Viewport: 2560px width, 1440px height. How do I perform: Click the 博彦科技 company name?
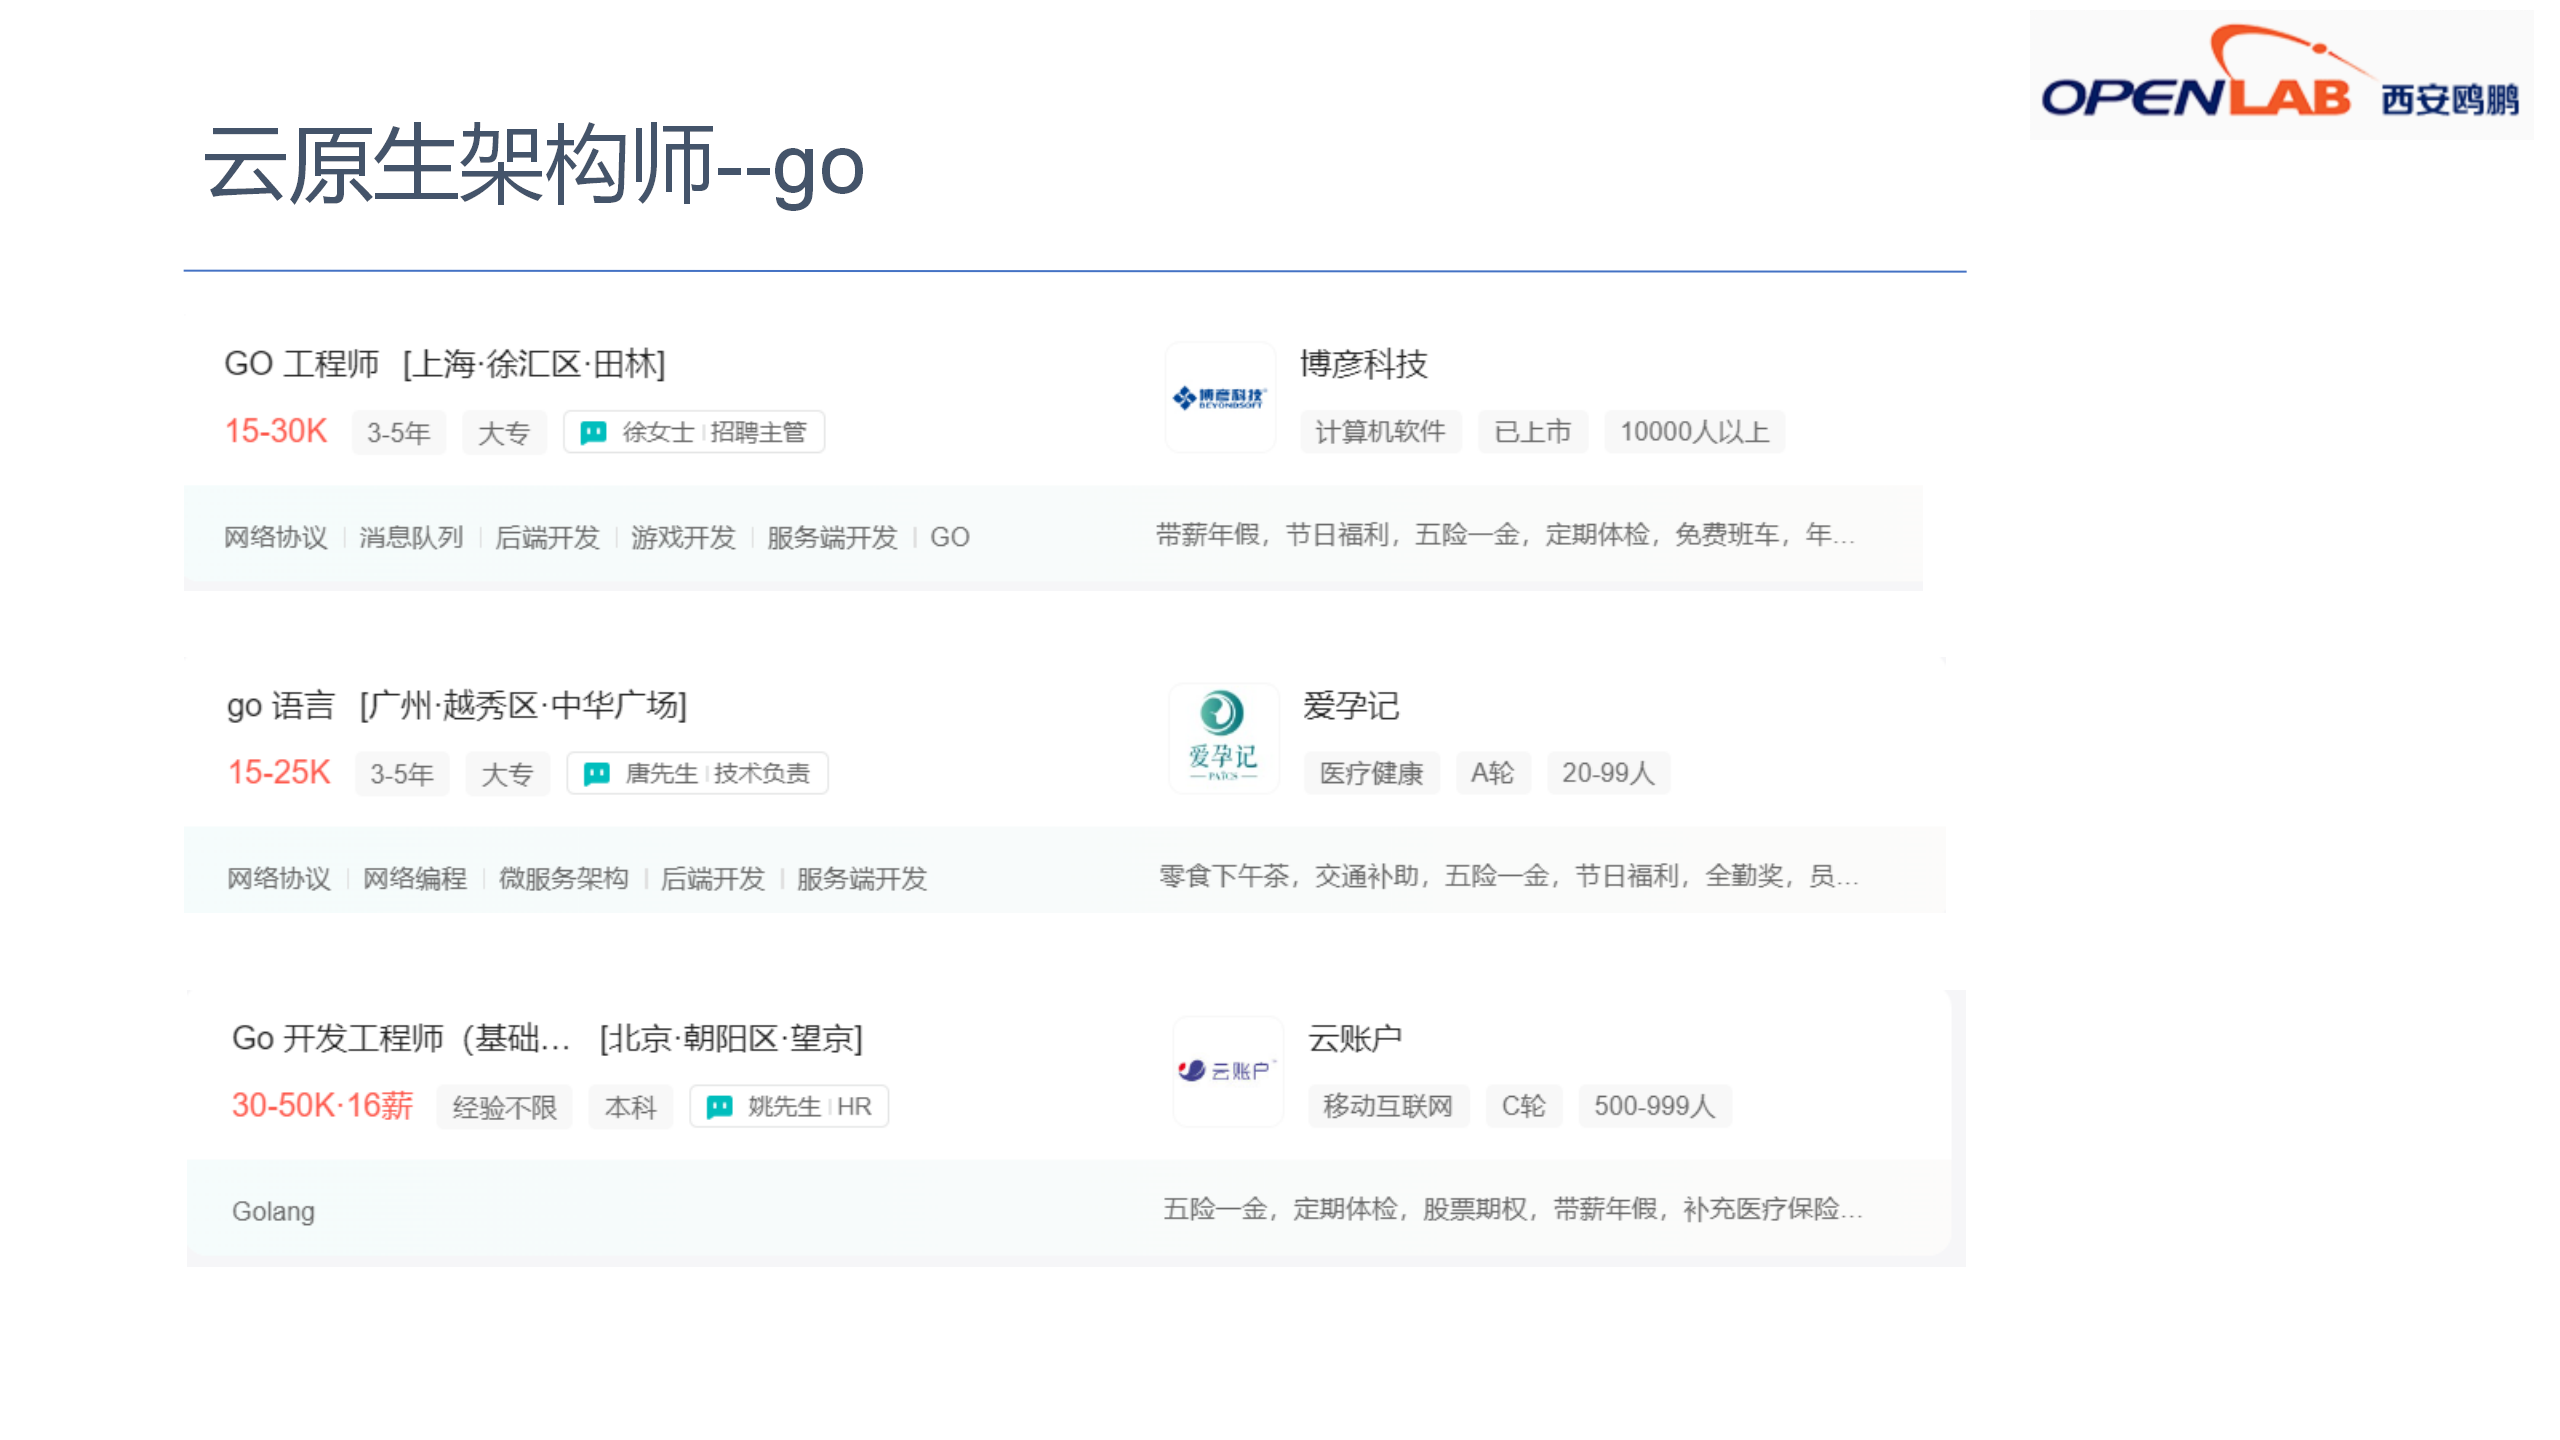point(1363,364)
